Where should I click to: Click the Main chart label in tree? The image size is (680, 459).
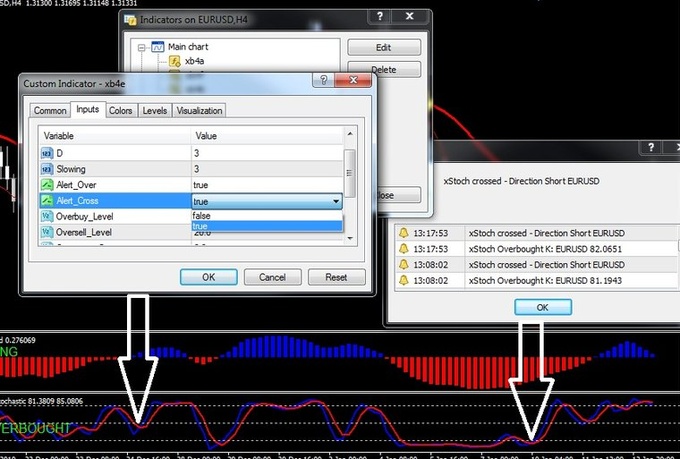188,47
